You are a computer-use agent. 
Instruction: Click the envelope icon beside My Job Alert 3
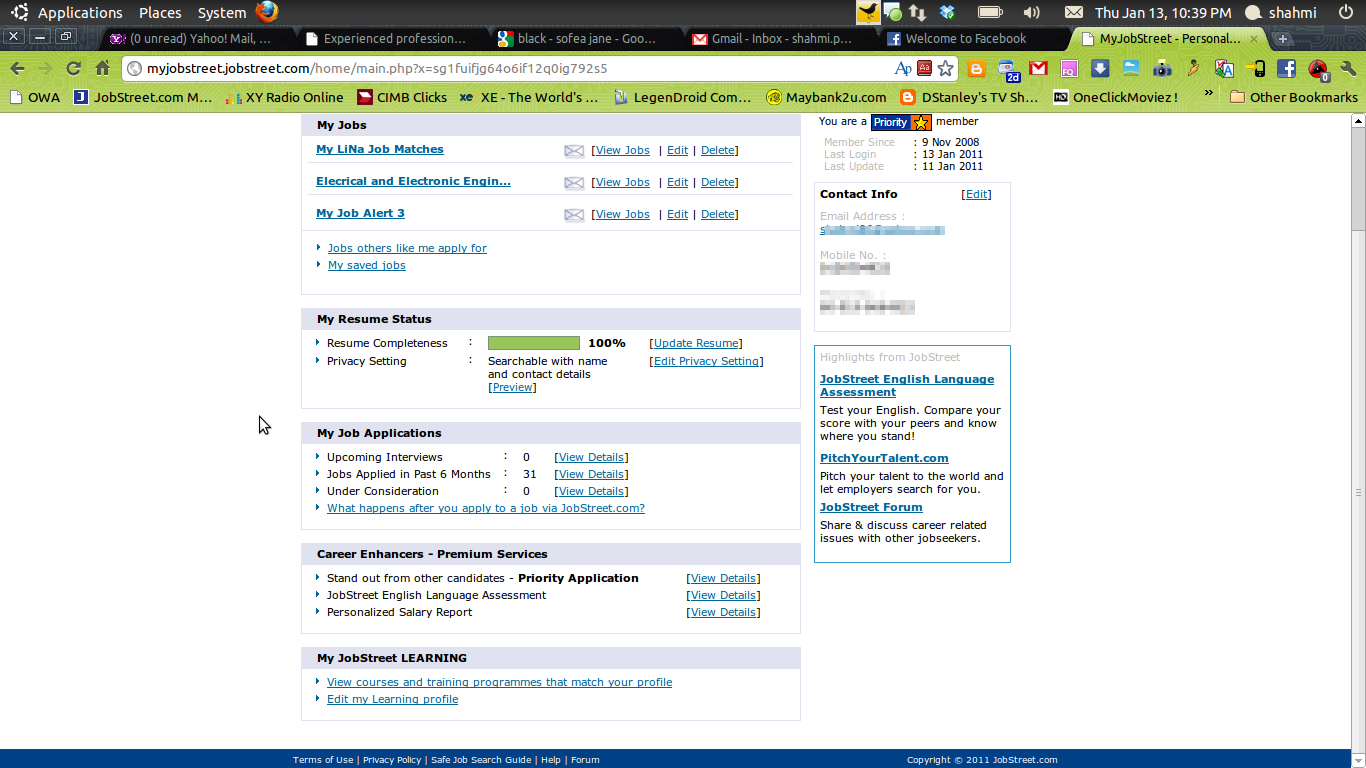pos(574,215)
